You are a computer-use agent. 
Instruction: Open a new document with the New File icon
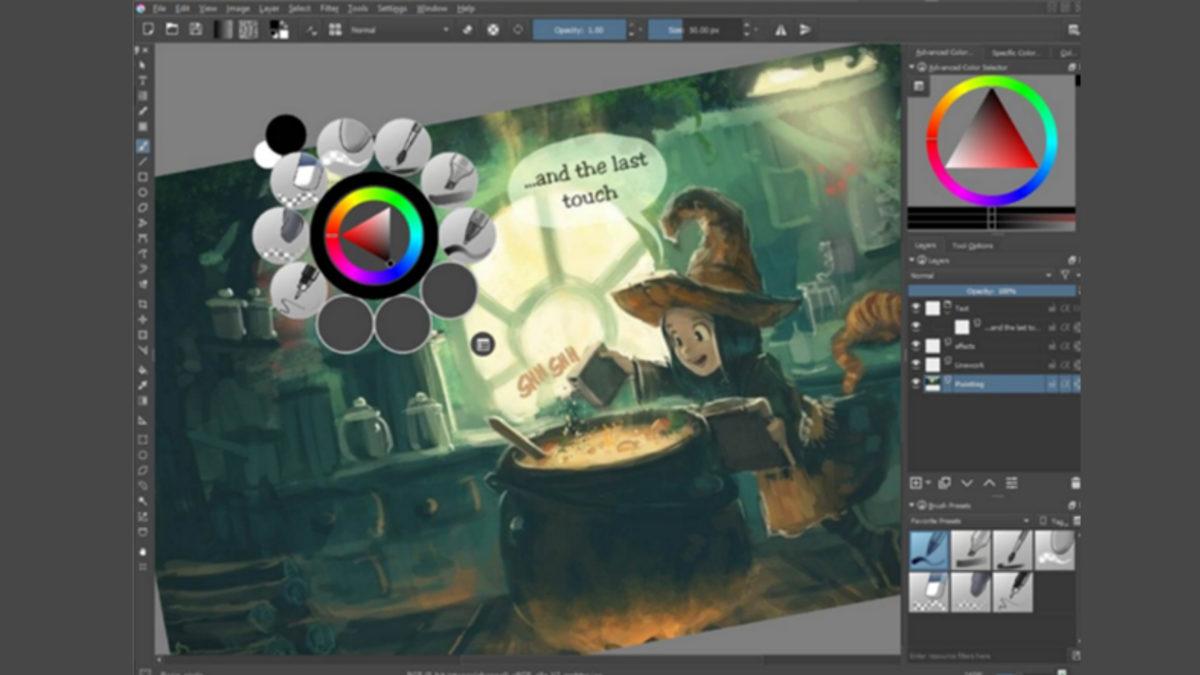point(148,29)
